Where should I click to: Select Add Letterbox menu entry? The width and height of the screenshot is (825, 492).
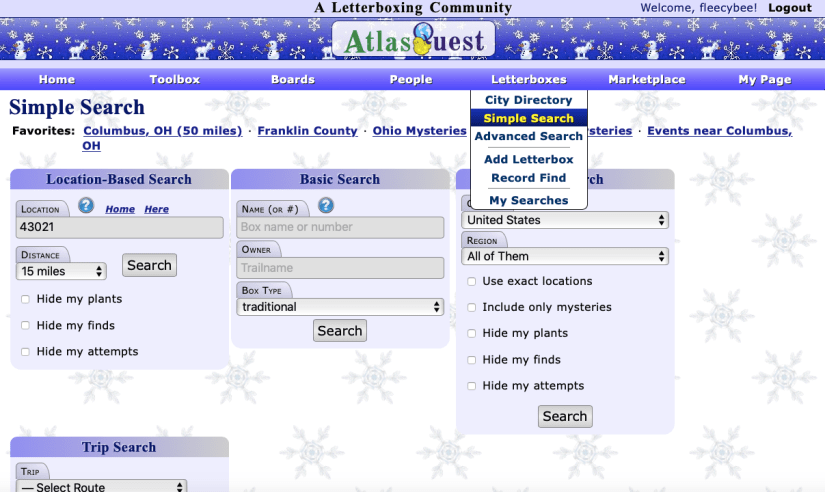pyautogui.click(x=528, y=159)
